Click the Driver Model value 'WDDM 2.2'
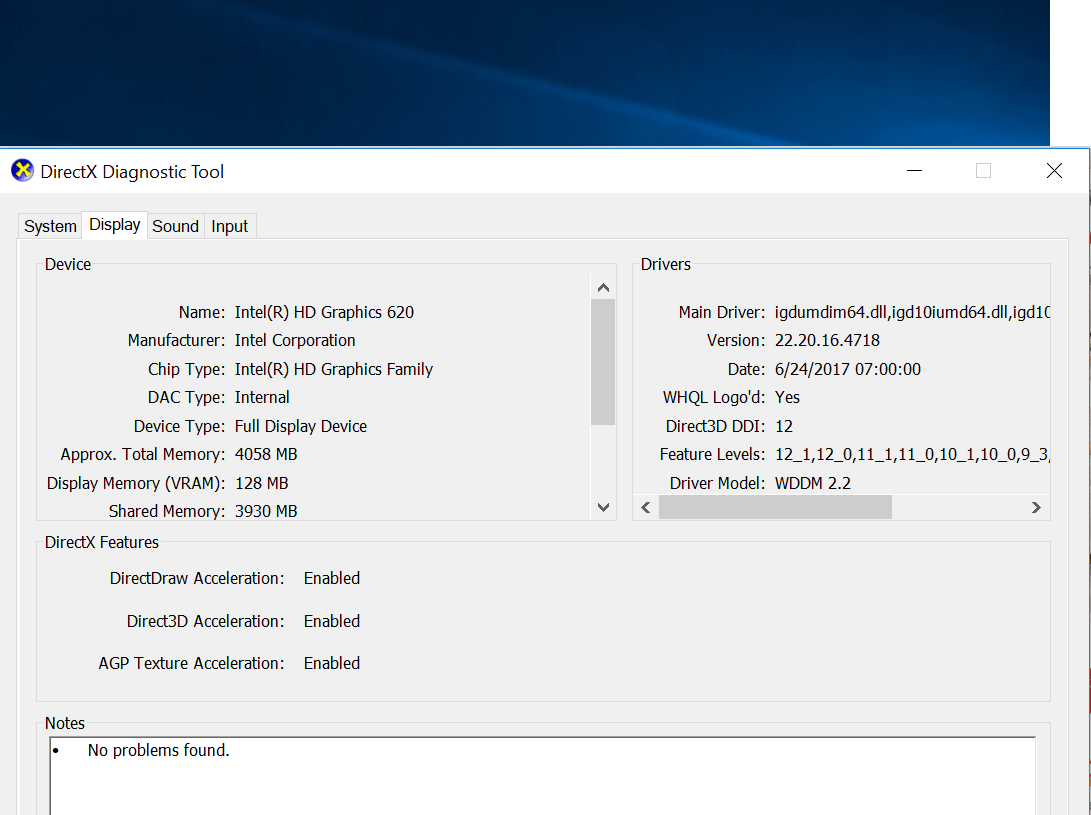This screenshot has width=1091, height=815. click(813, 483)
